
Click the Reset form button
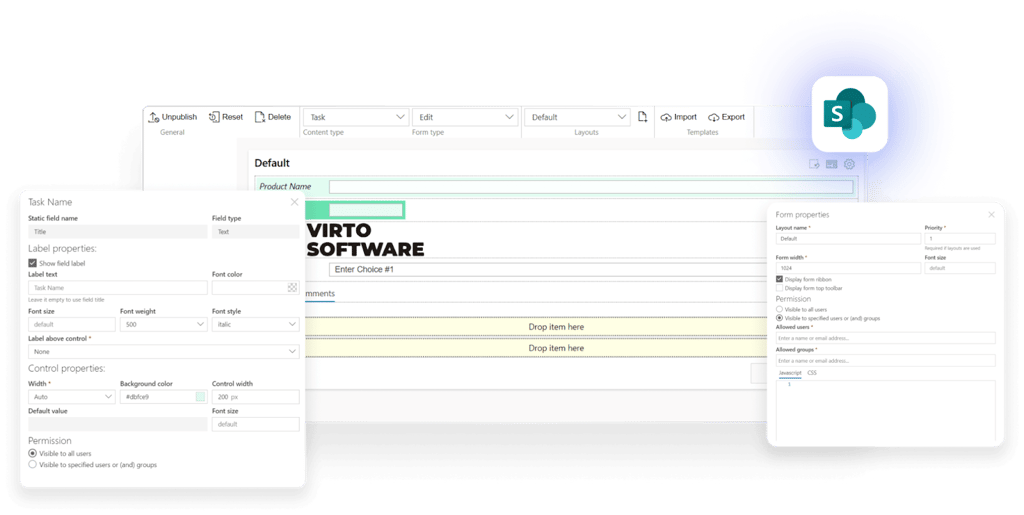[225, 117]
